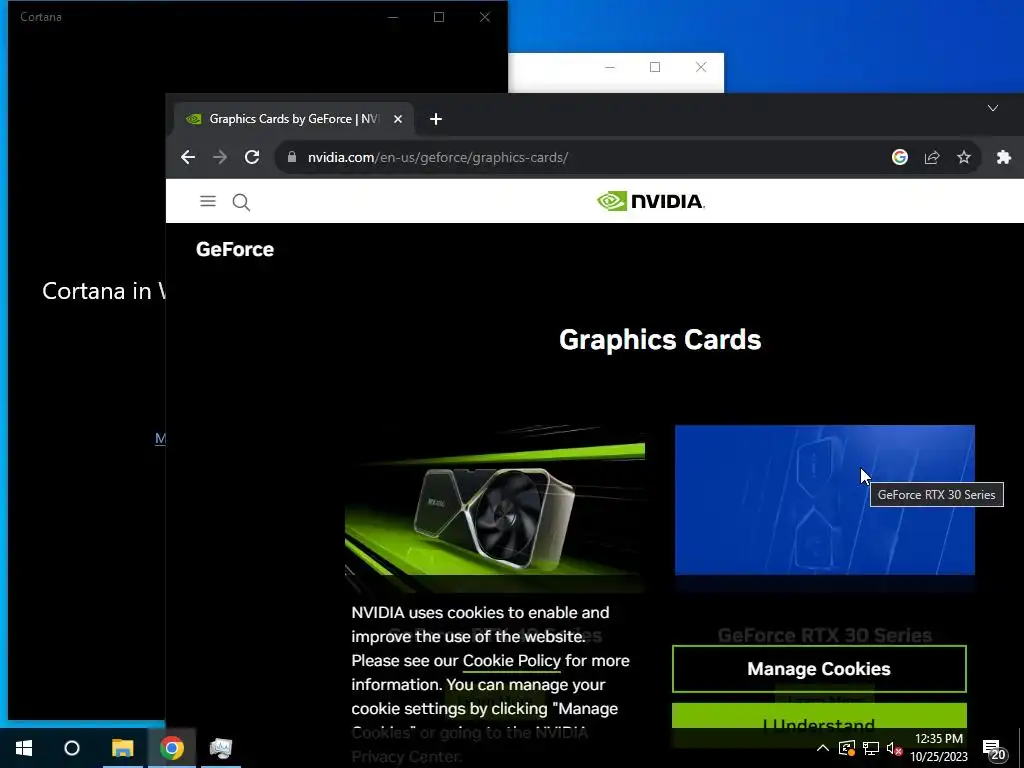Viewport: 1024px width, 768px height.
Task: Click the muted volume icon in tray
Action: coord(894,748)
